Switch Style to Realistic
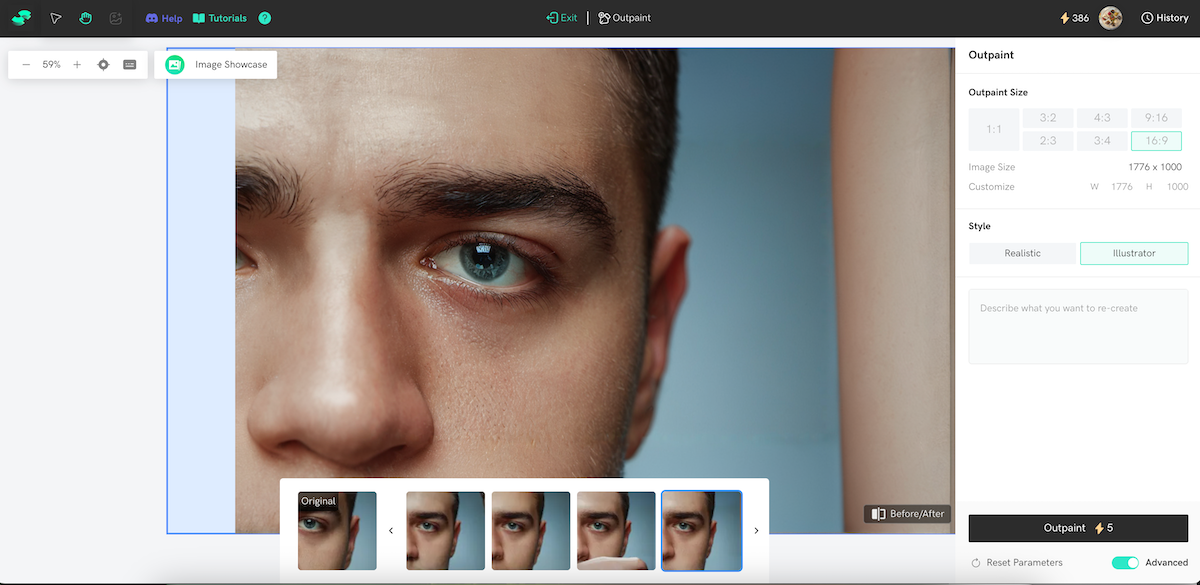 (1022, 253)
